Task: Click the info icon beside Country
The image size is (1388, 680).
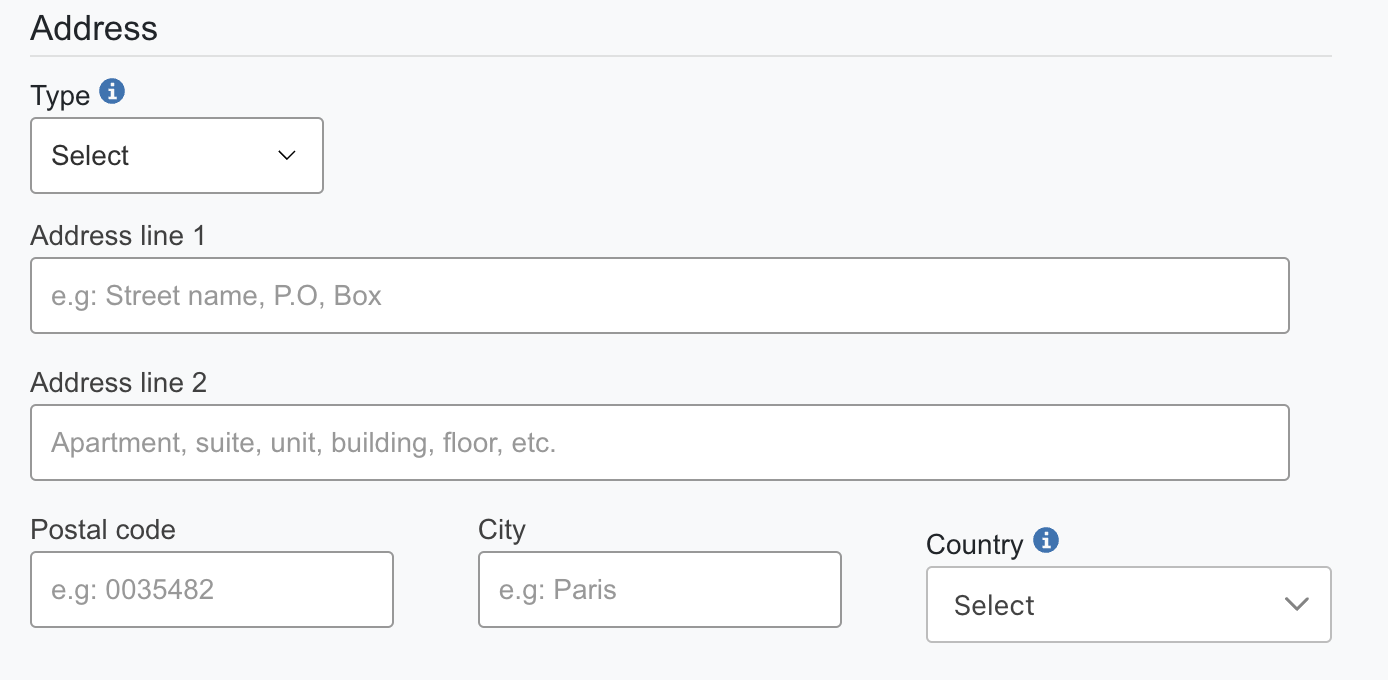Action: click(1046, 541)
